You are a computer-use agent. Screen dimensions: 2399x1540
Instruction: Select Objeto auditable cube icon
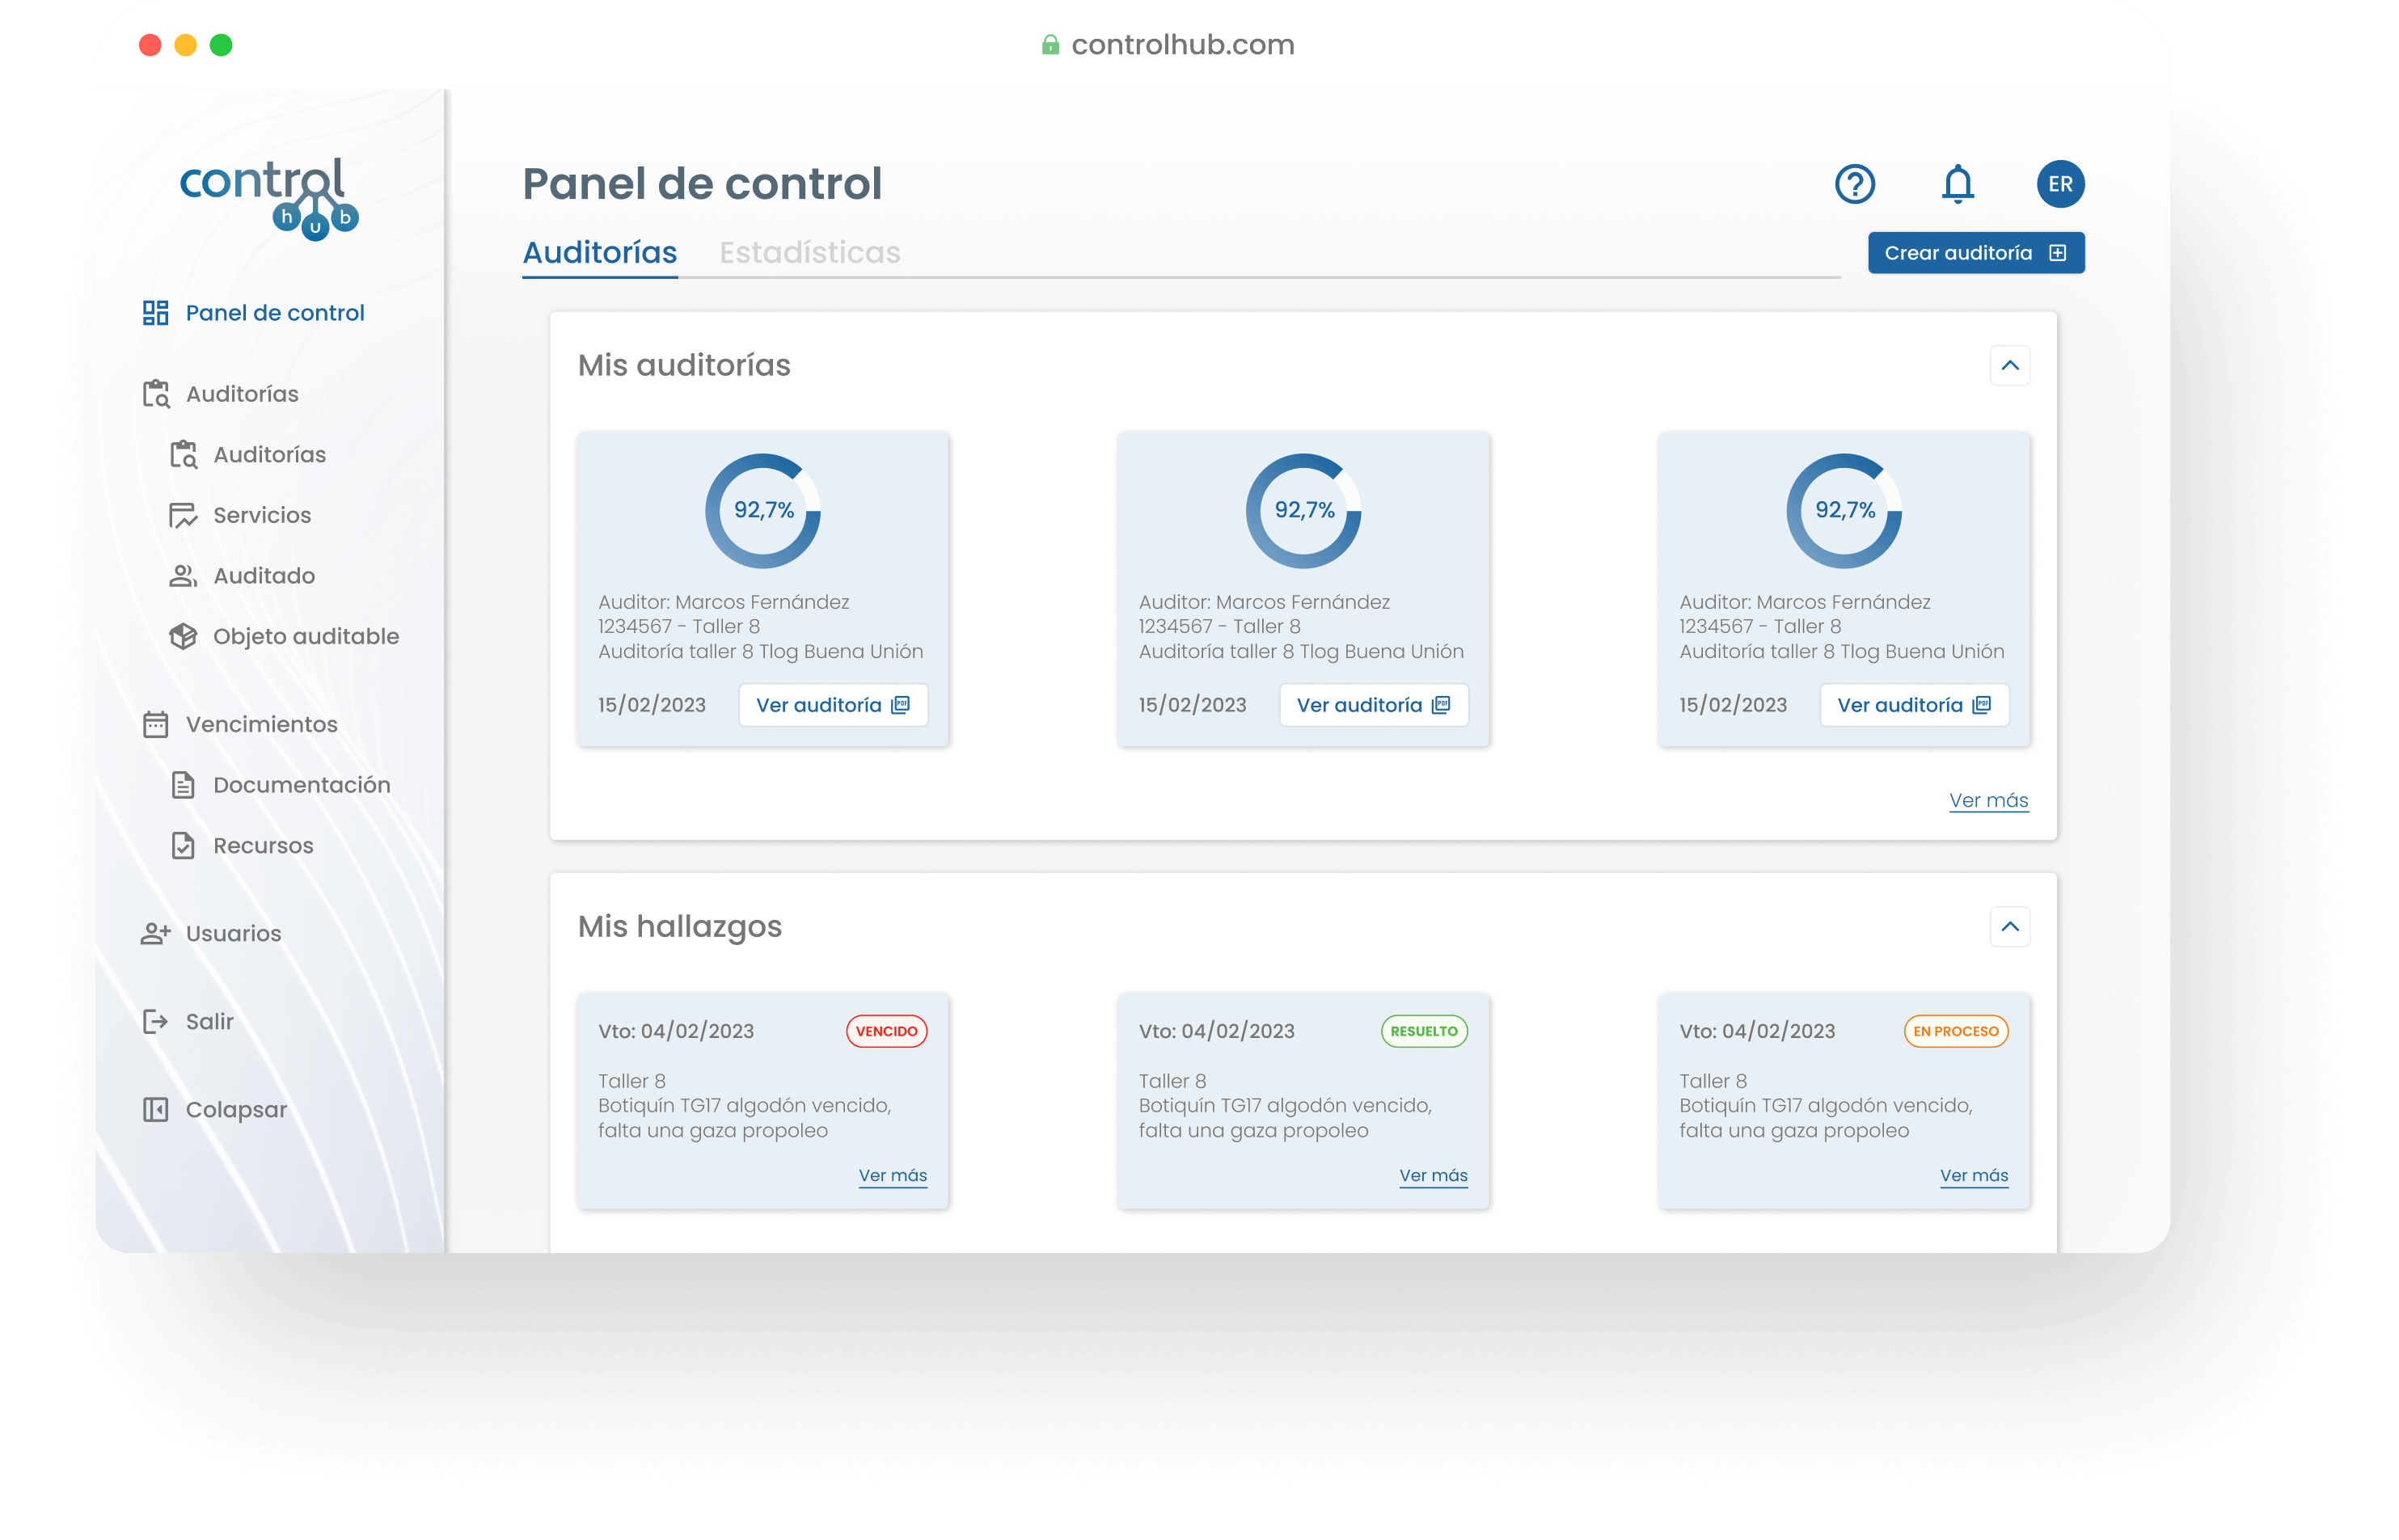pos(183,636)
